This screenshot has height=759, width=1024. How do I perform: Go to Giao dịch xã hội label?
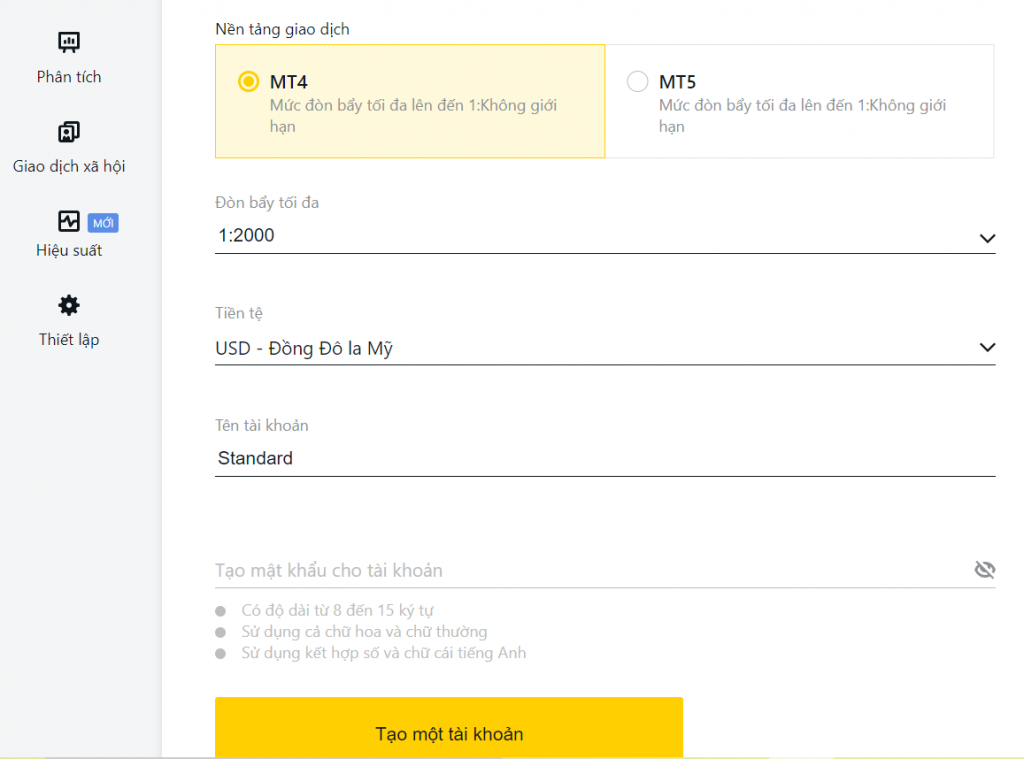coord(69,167)
